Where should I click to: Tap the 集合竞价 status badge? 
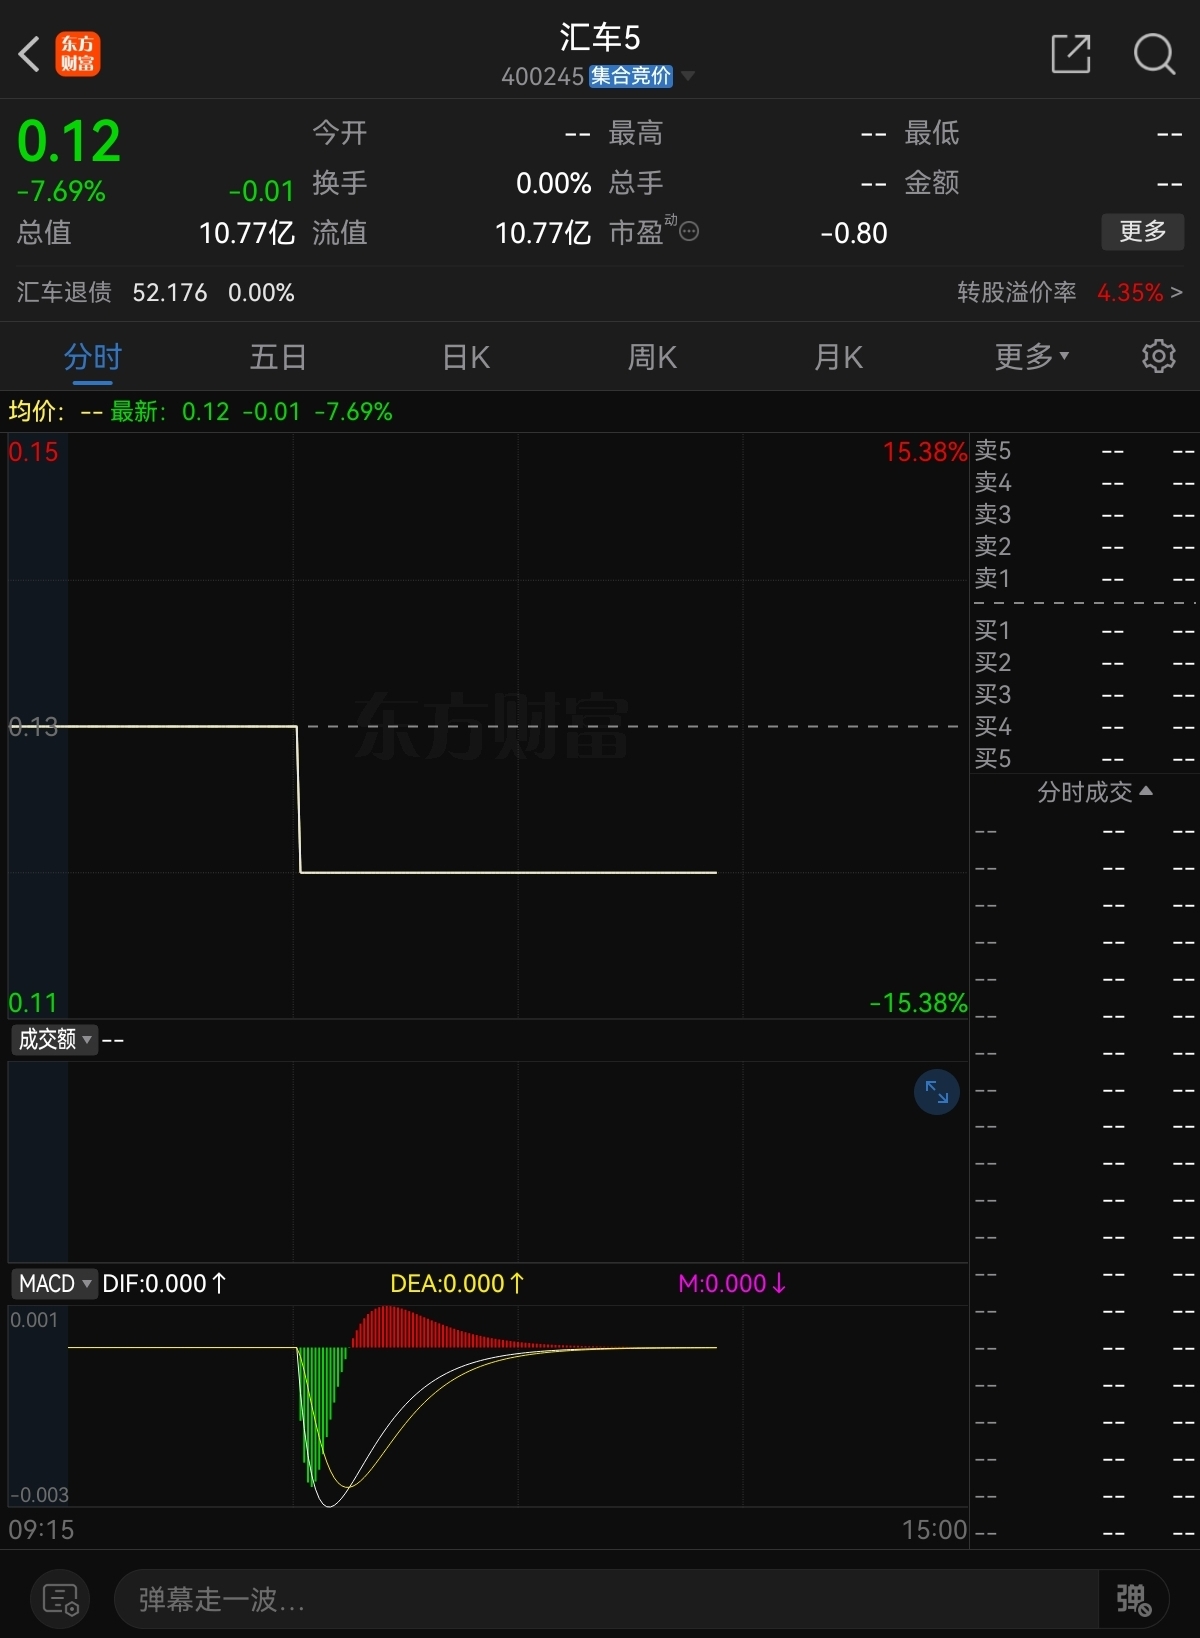click(x=631, y=76)
